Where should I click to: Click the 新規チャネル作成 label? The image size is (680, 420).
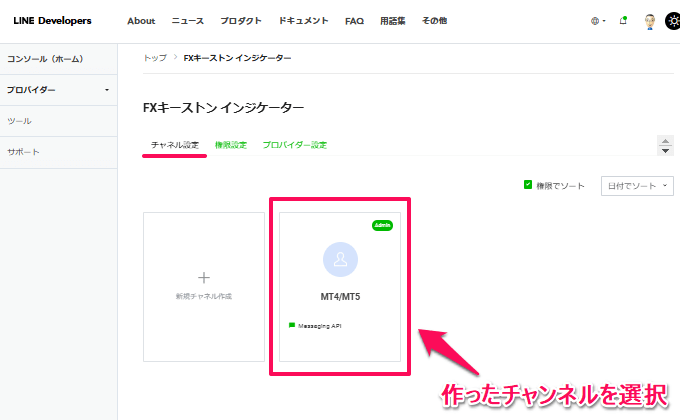(x=204, y=296)
